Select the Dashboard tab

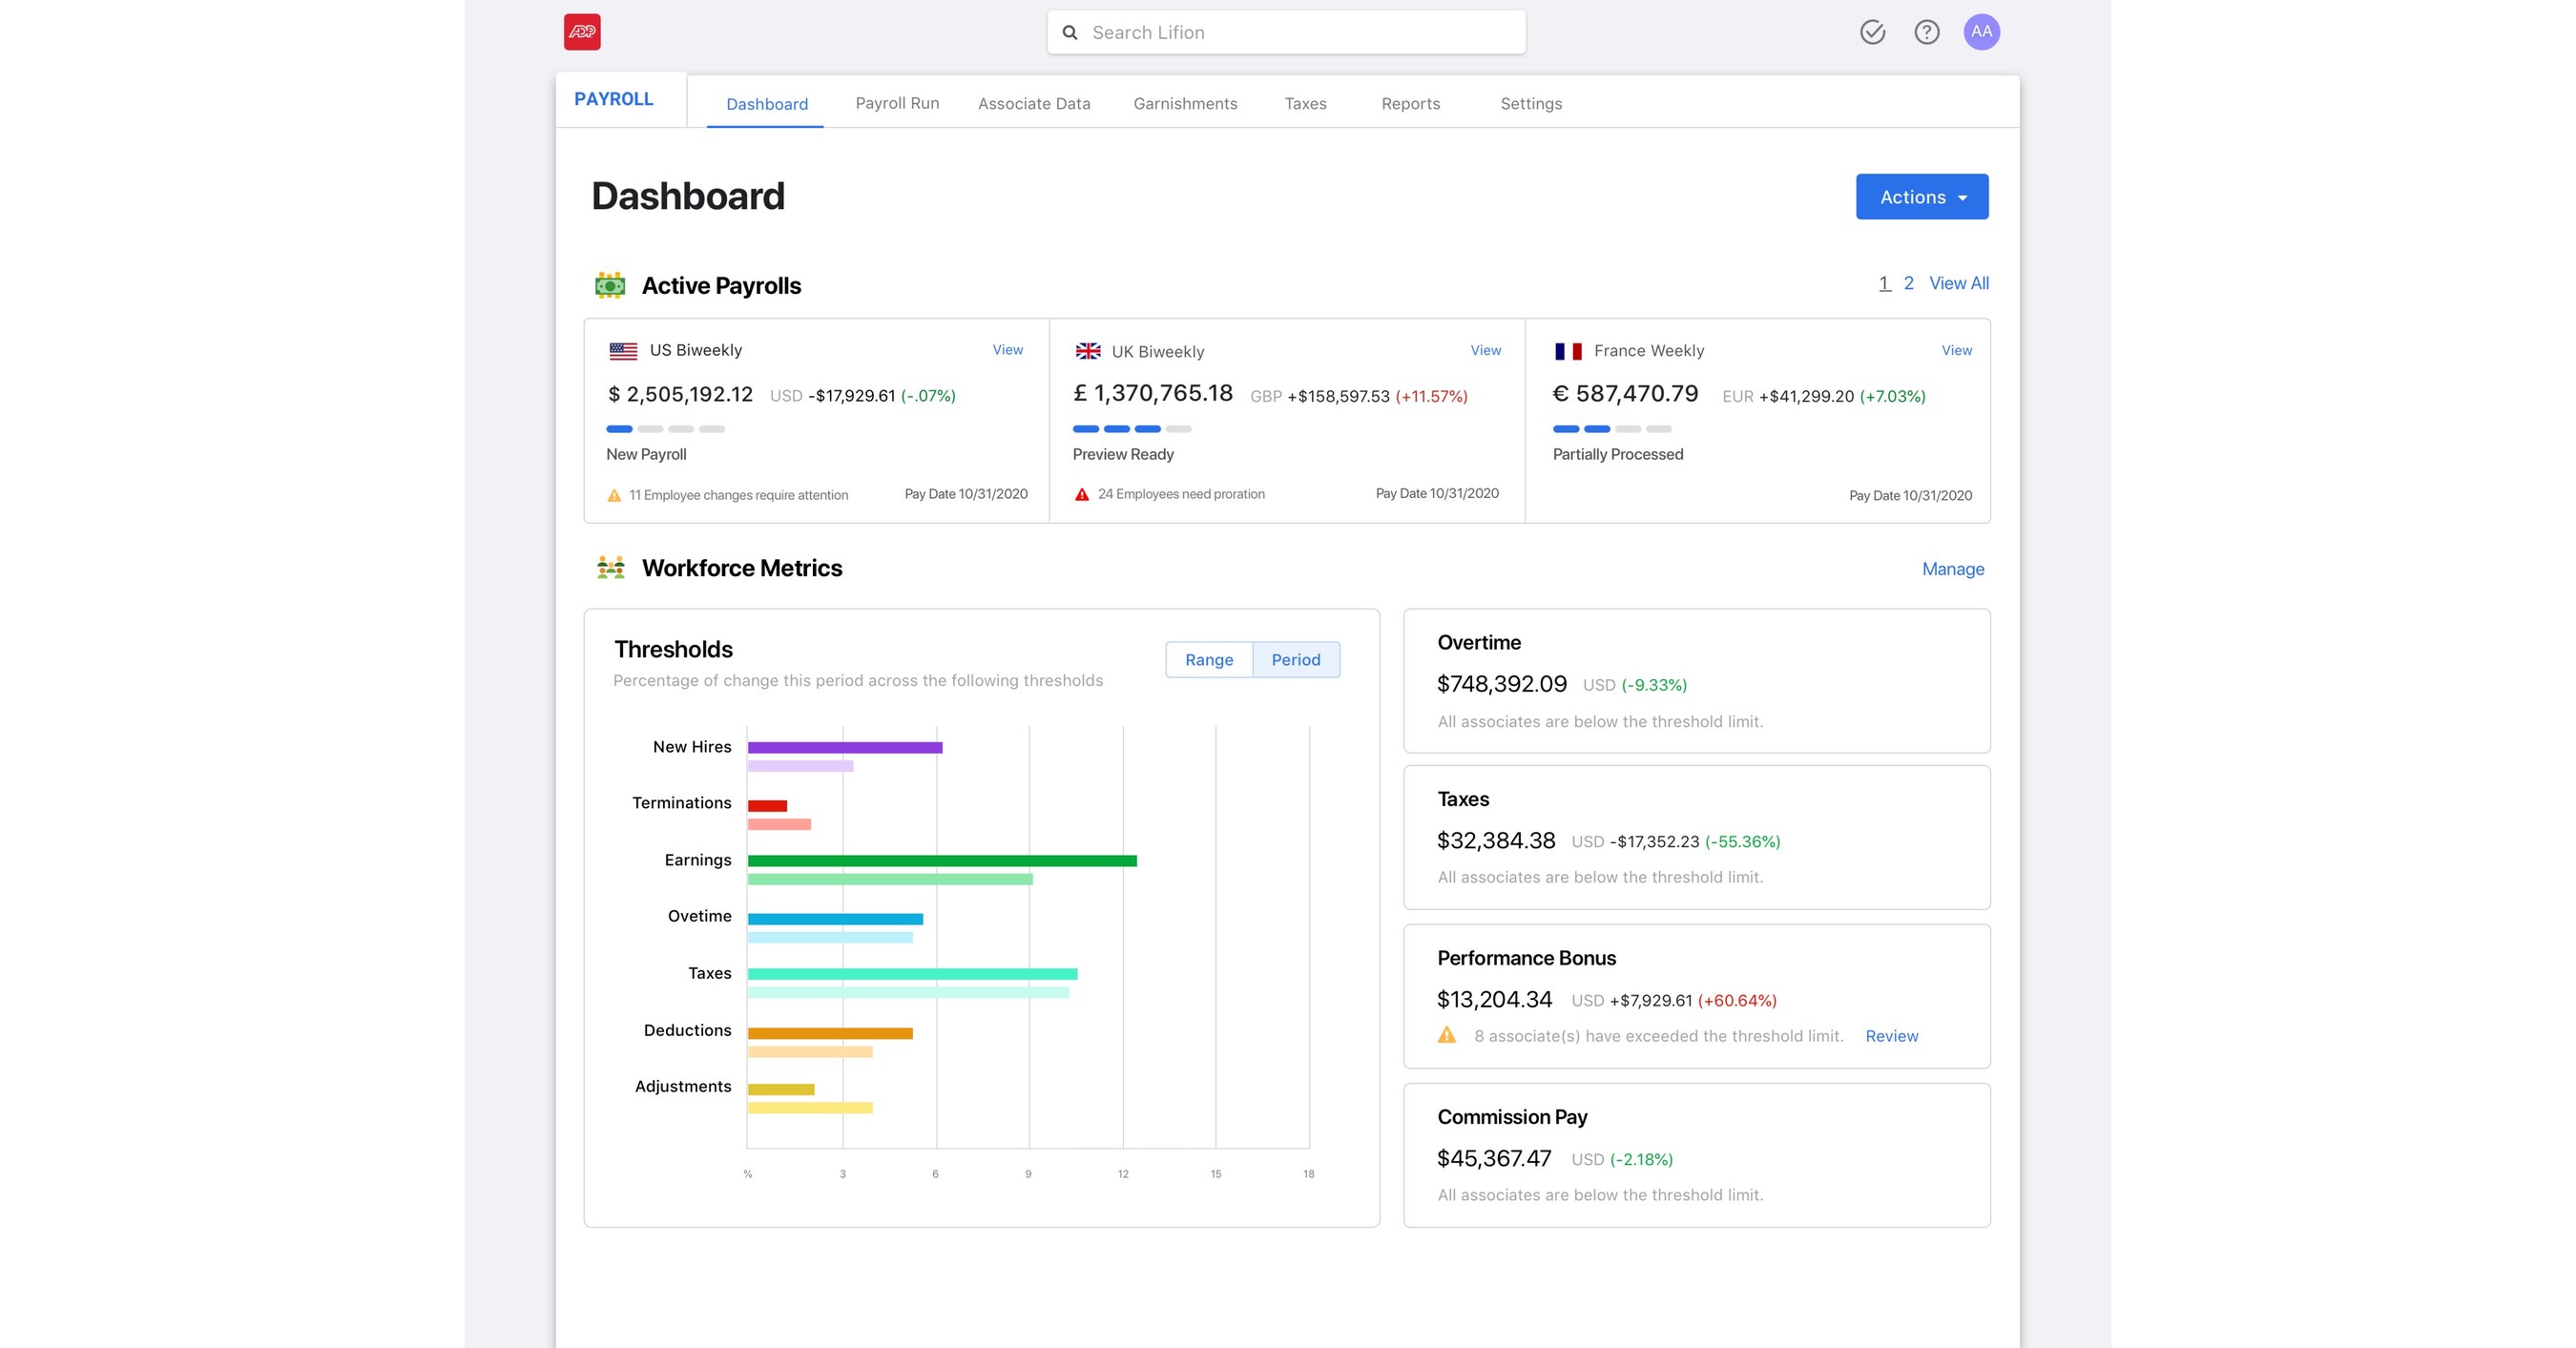click(766, 104)
